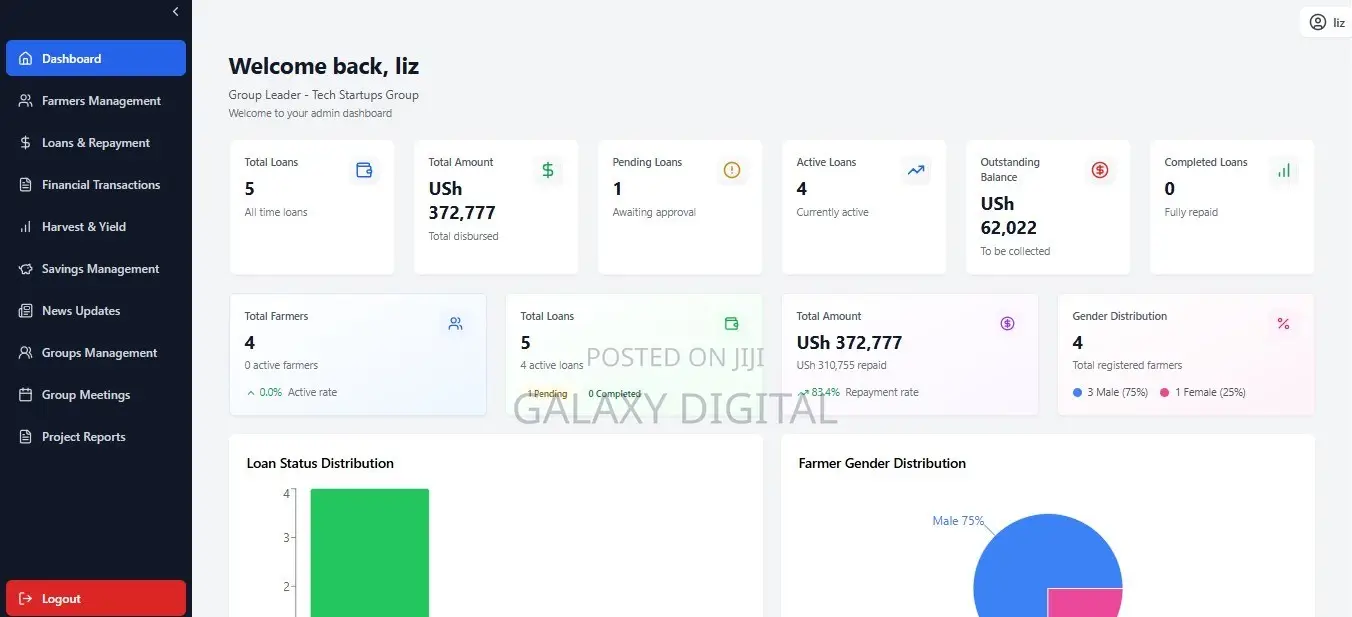Navigate to Groups Management

pos(96,353)
